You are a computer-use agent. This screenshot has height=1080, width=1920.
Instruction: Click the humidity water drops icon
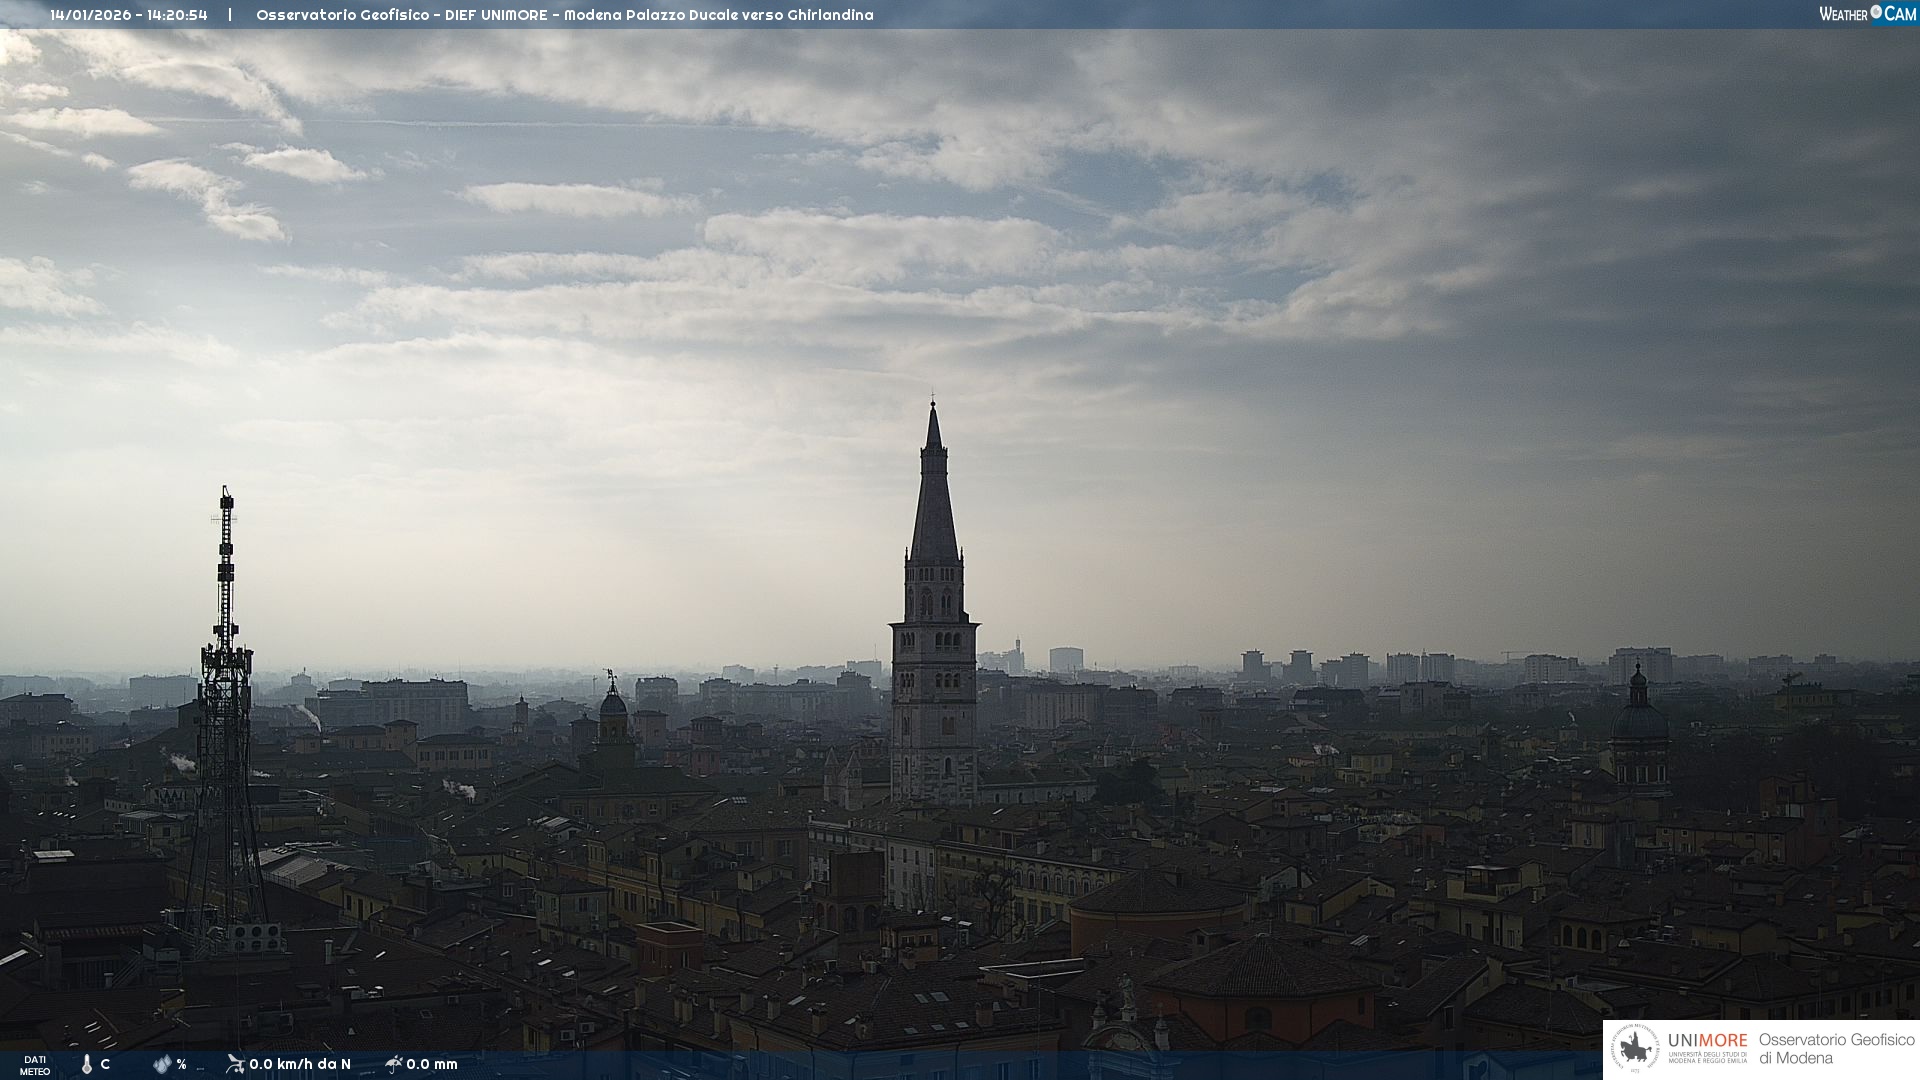pos(162,1064)
